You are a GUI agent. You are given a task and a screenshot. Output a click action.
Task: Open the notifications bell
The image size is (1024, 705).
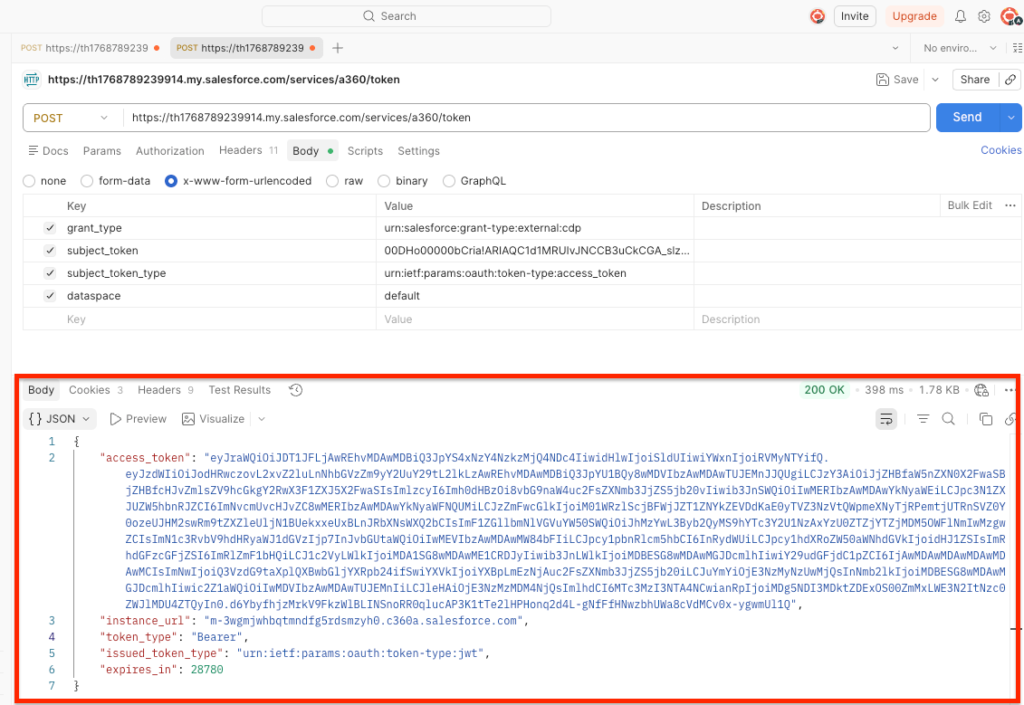[x=960, y=16]
